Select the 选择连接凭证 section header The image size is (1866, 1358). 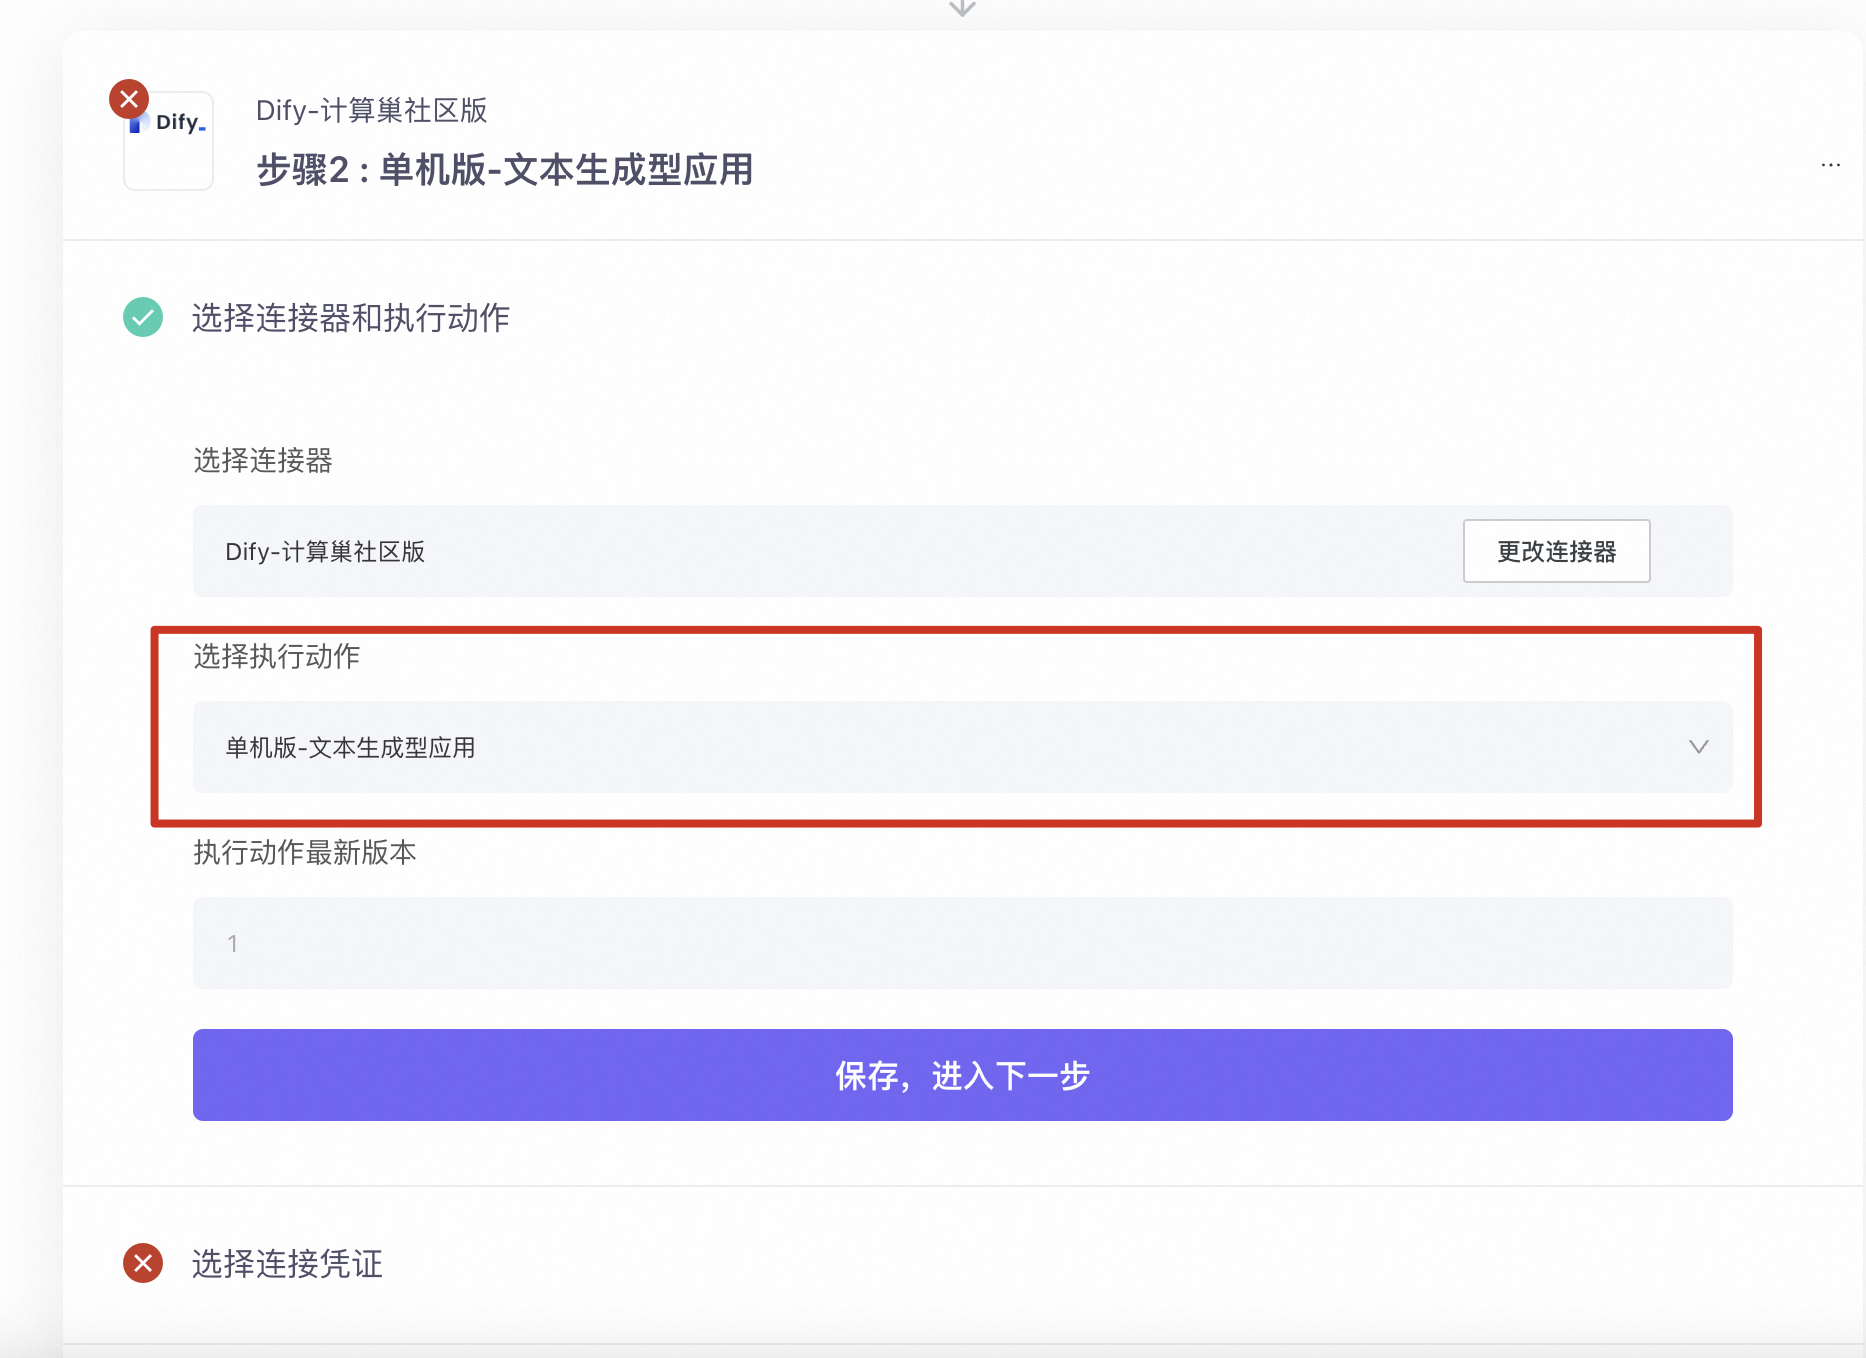point(286,1263)
